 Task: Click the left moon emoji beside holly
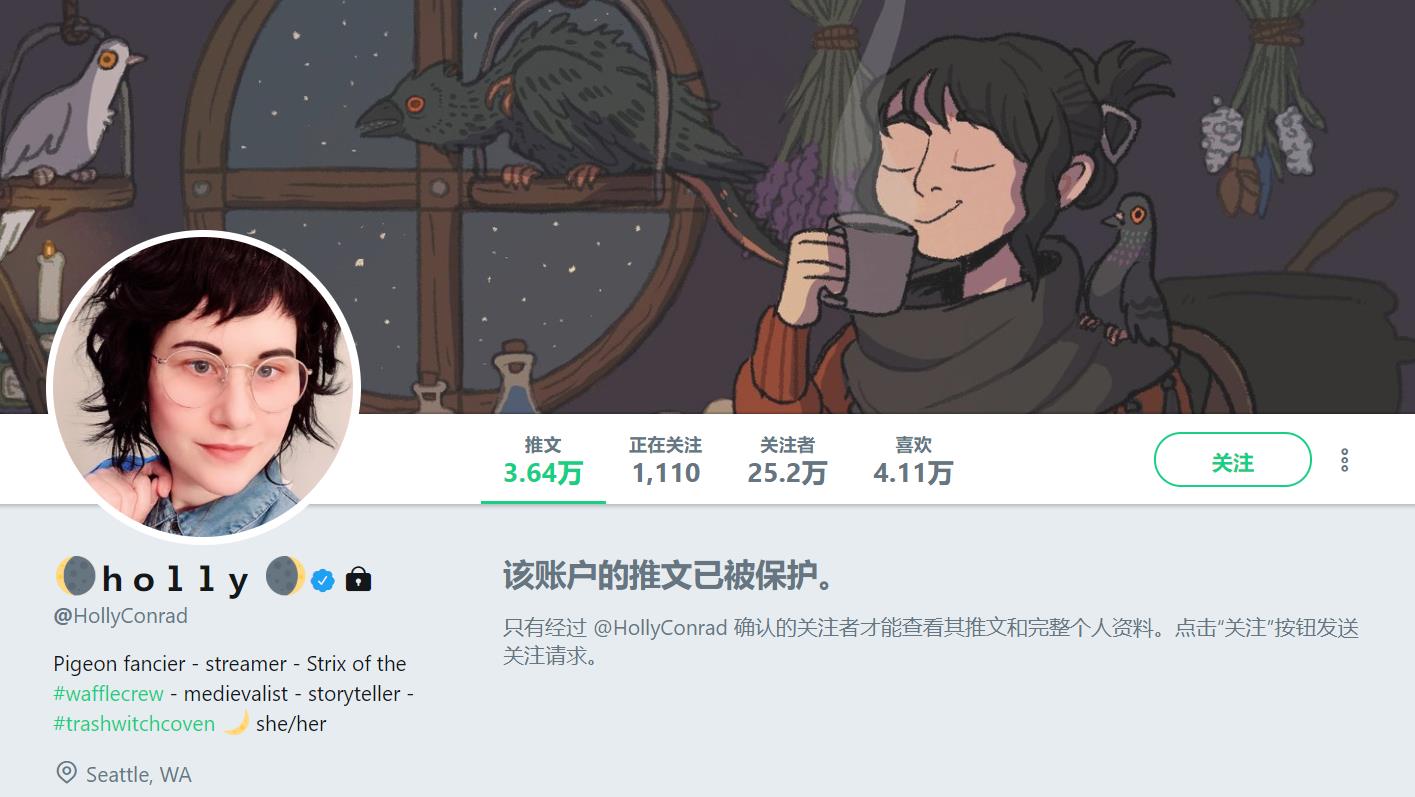(x=75, y=577)
